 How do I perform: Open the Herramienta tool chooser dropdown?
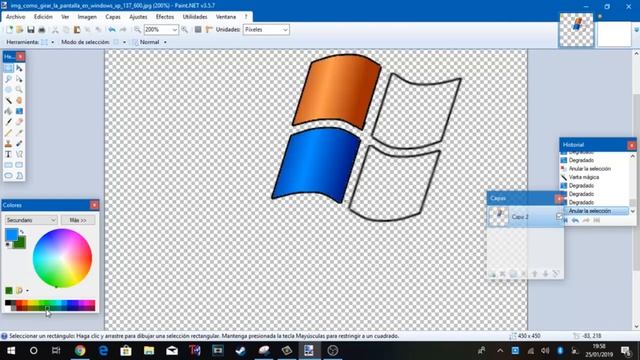click(52, 42)
